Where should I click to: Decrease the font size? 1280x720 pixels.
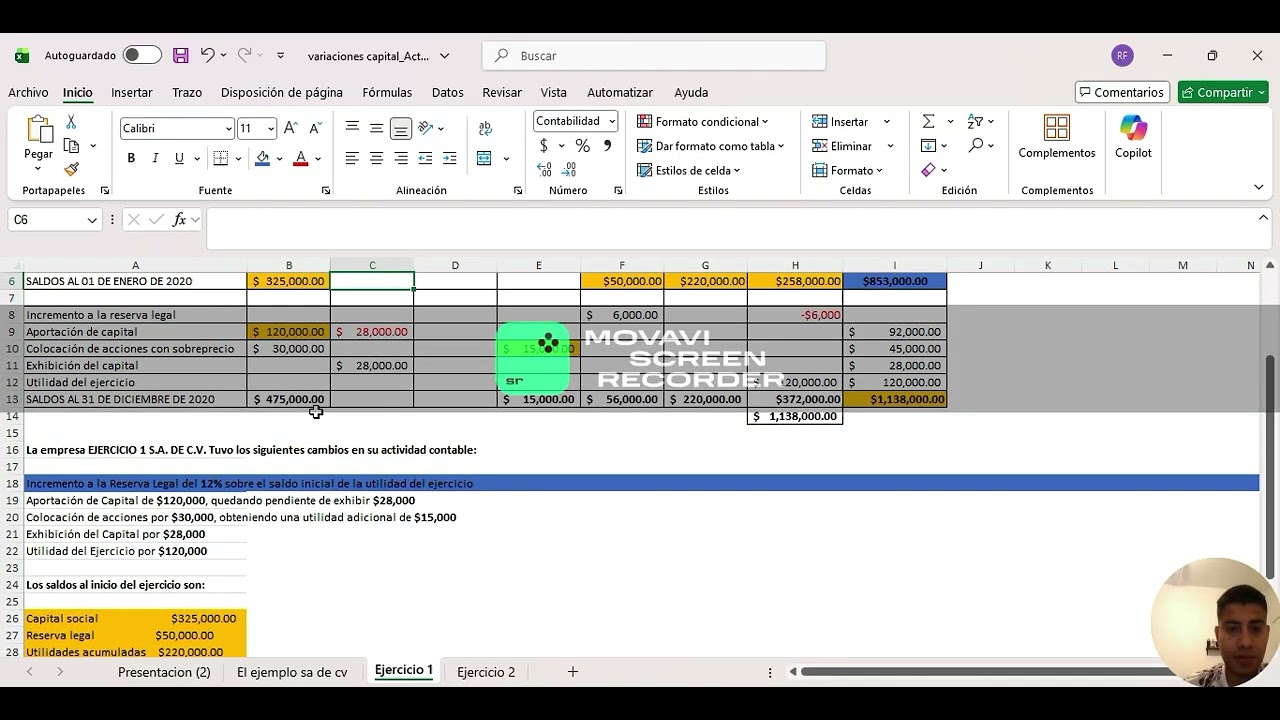tap(315, 128)
